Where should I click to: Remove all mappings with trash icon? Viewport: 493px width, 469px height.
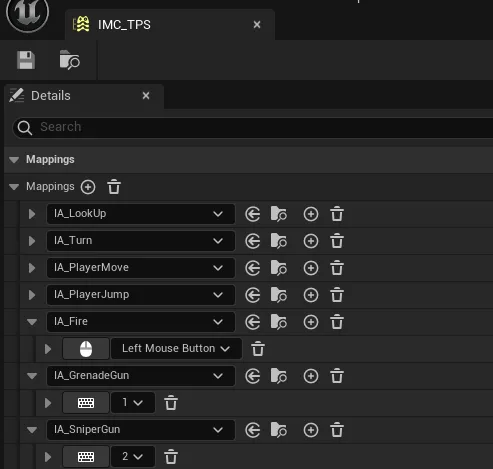114,187
